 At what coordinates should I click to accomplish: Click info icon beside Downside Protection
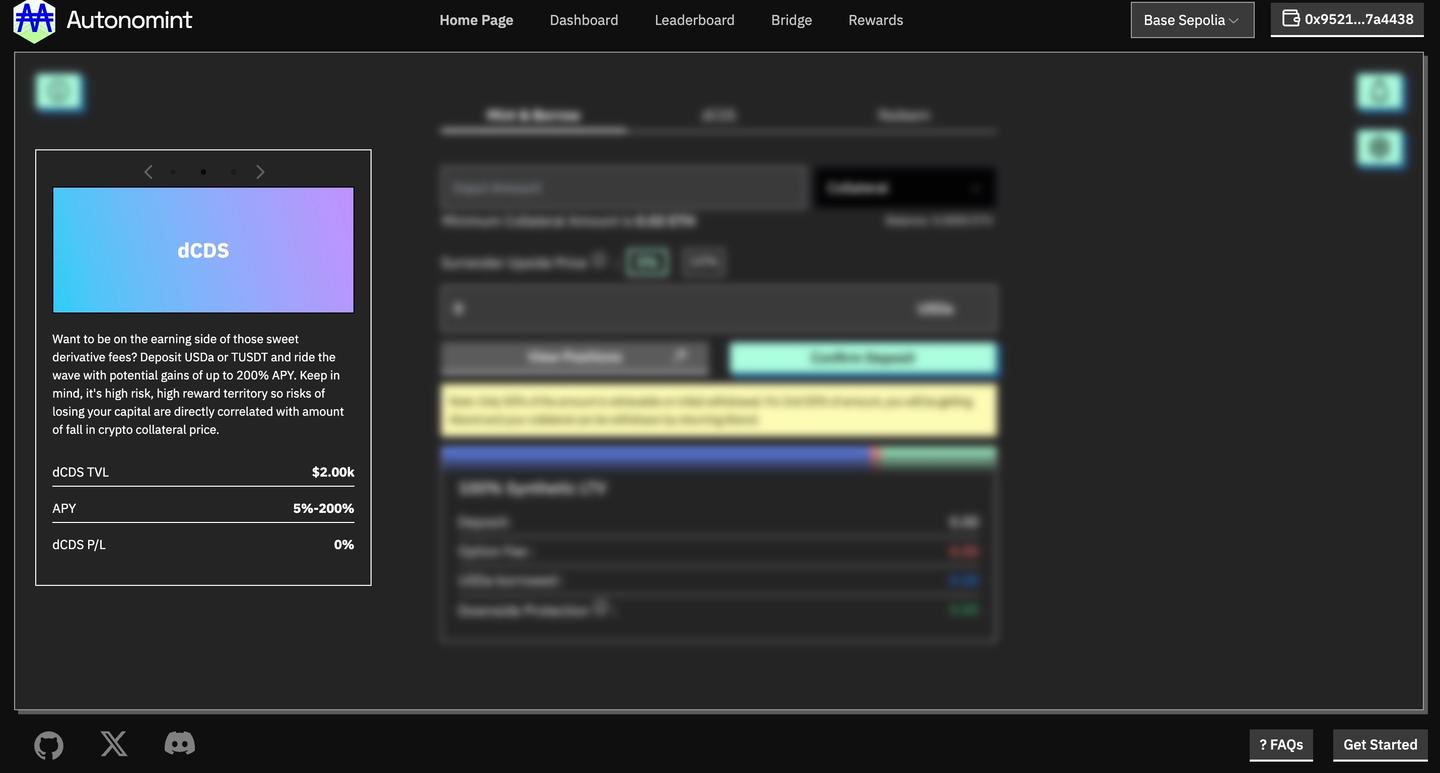pyautogui.click(x=601, y=608)
